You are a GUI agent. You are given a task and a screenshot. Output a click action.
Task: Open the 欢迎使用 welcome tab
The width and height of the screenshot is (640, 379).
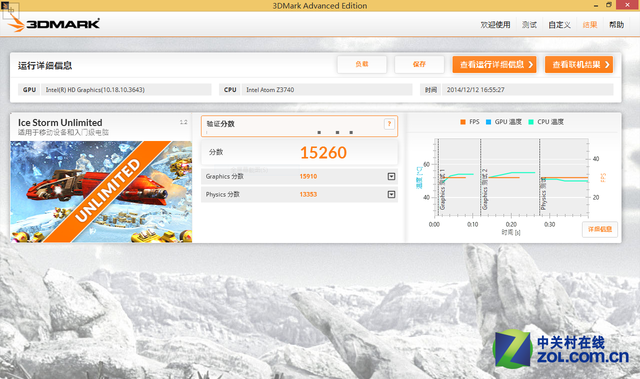[495, 25]
